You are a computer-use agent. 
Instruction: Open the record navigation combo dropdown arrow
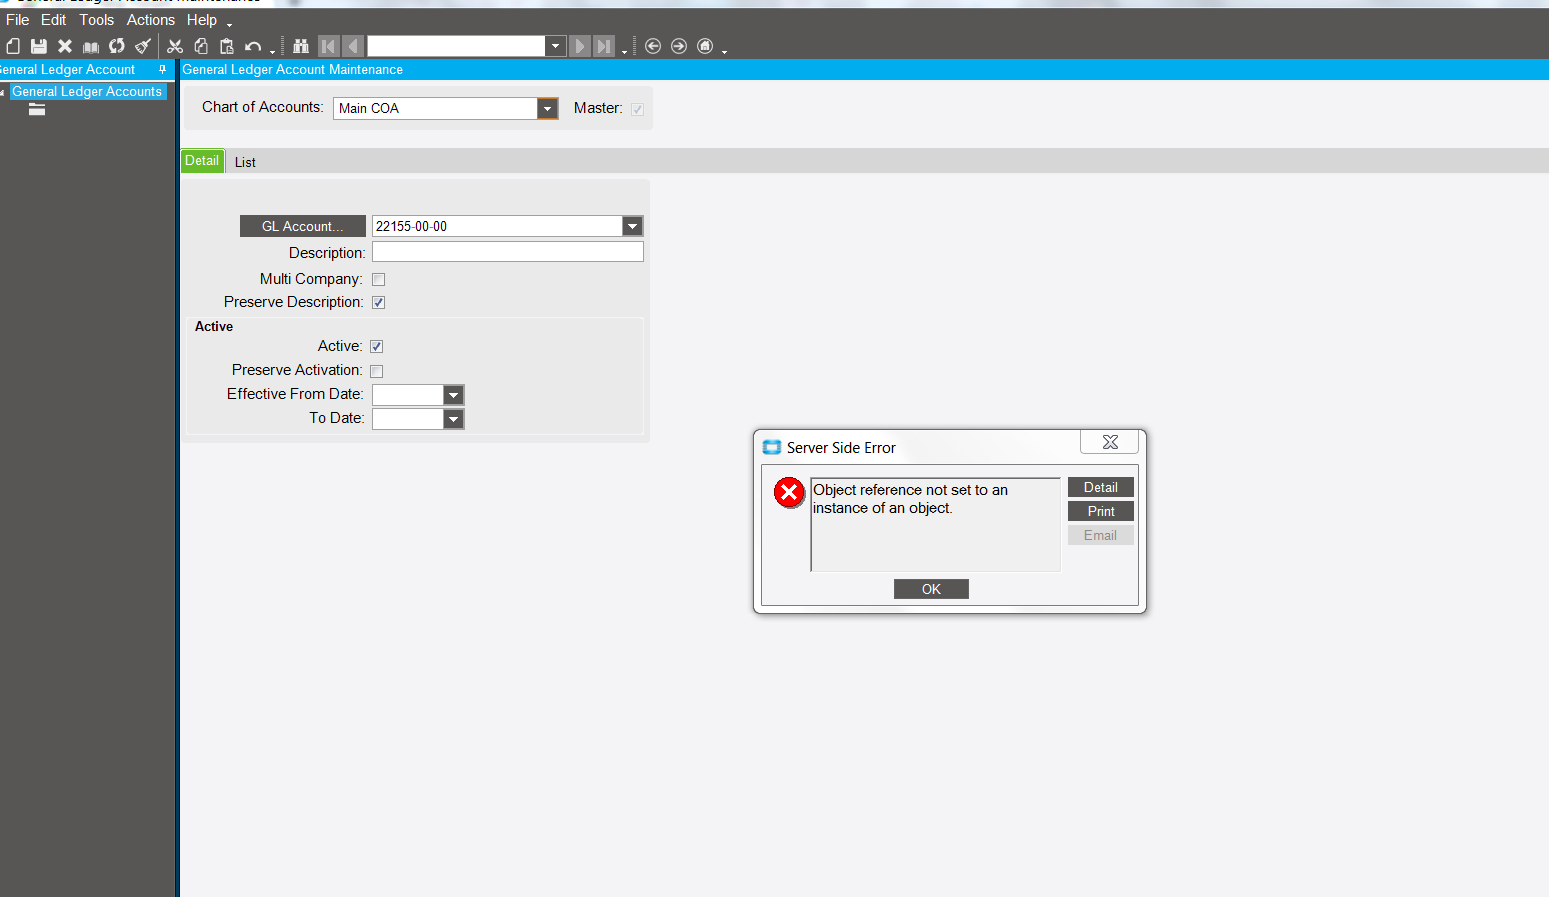556,46
